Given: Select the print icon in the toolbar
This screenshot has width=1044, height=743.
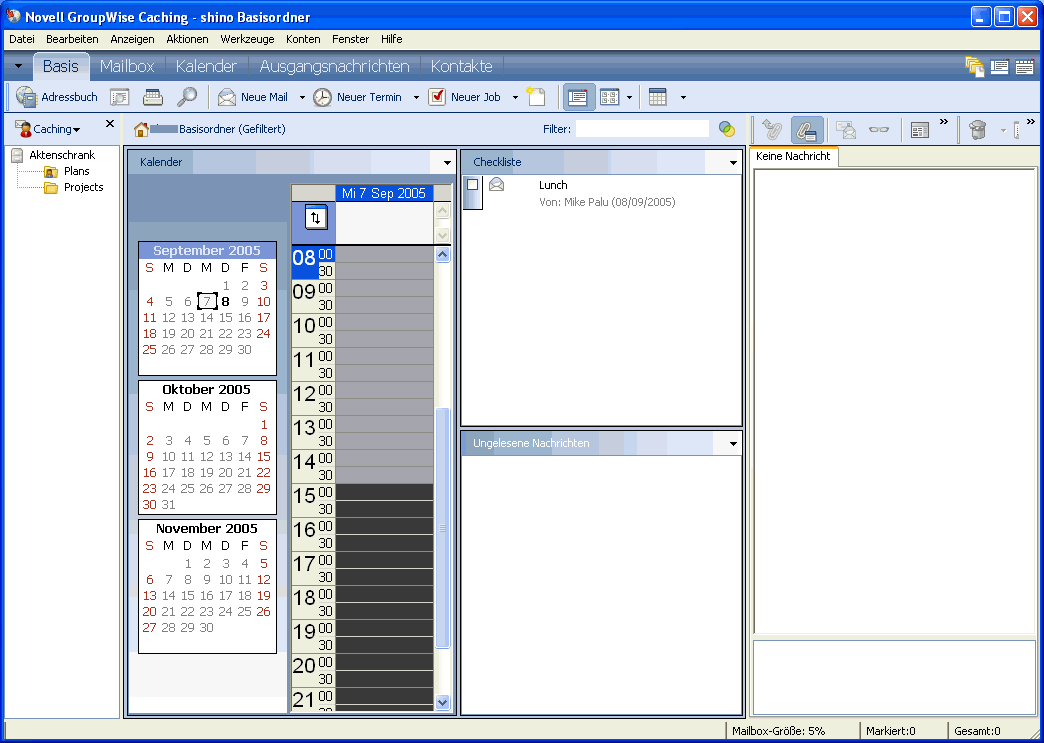Looking at the screenshot, I should click(151, 96).
